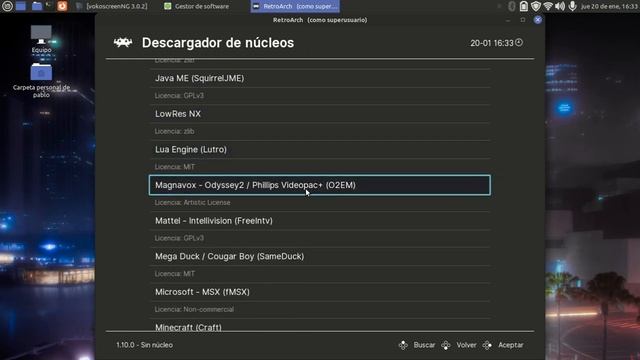The image size is (640, 360).
Task: Open the Equipo desktop icon
Action: coord(41,39)
